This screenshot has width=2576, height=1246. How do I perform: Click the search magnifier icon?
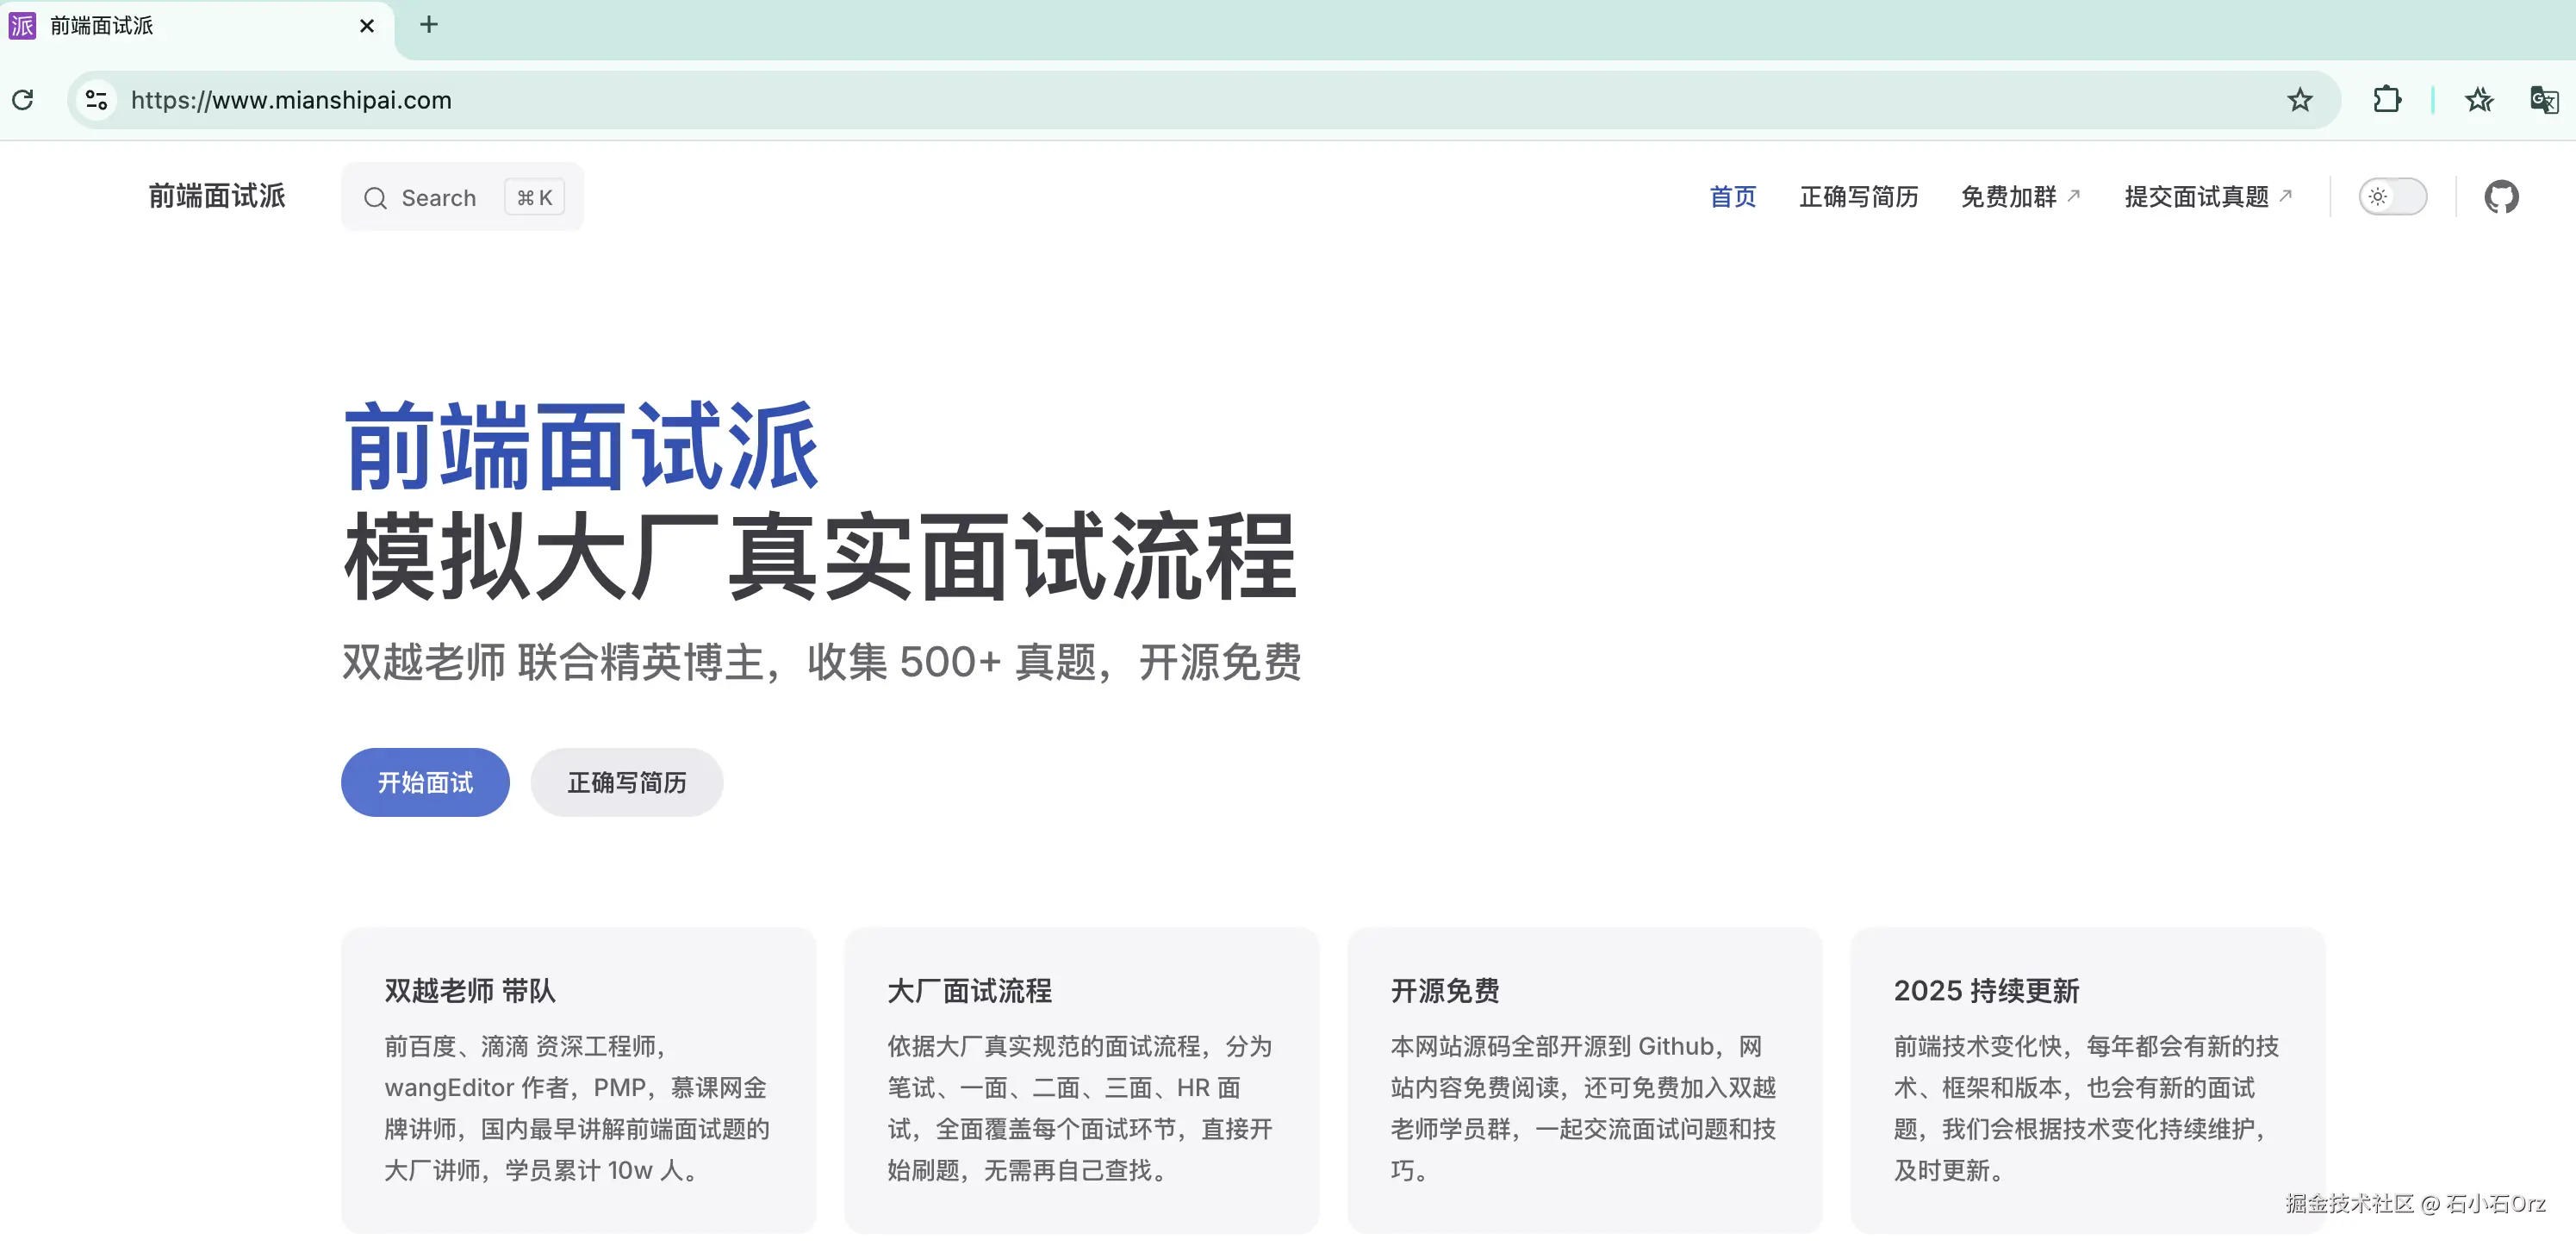[x=375, y=198]
